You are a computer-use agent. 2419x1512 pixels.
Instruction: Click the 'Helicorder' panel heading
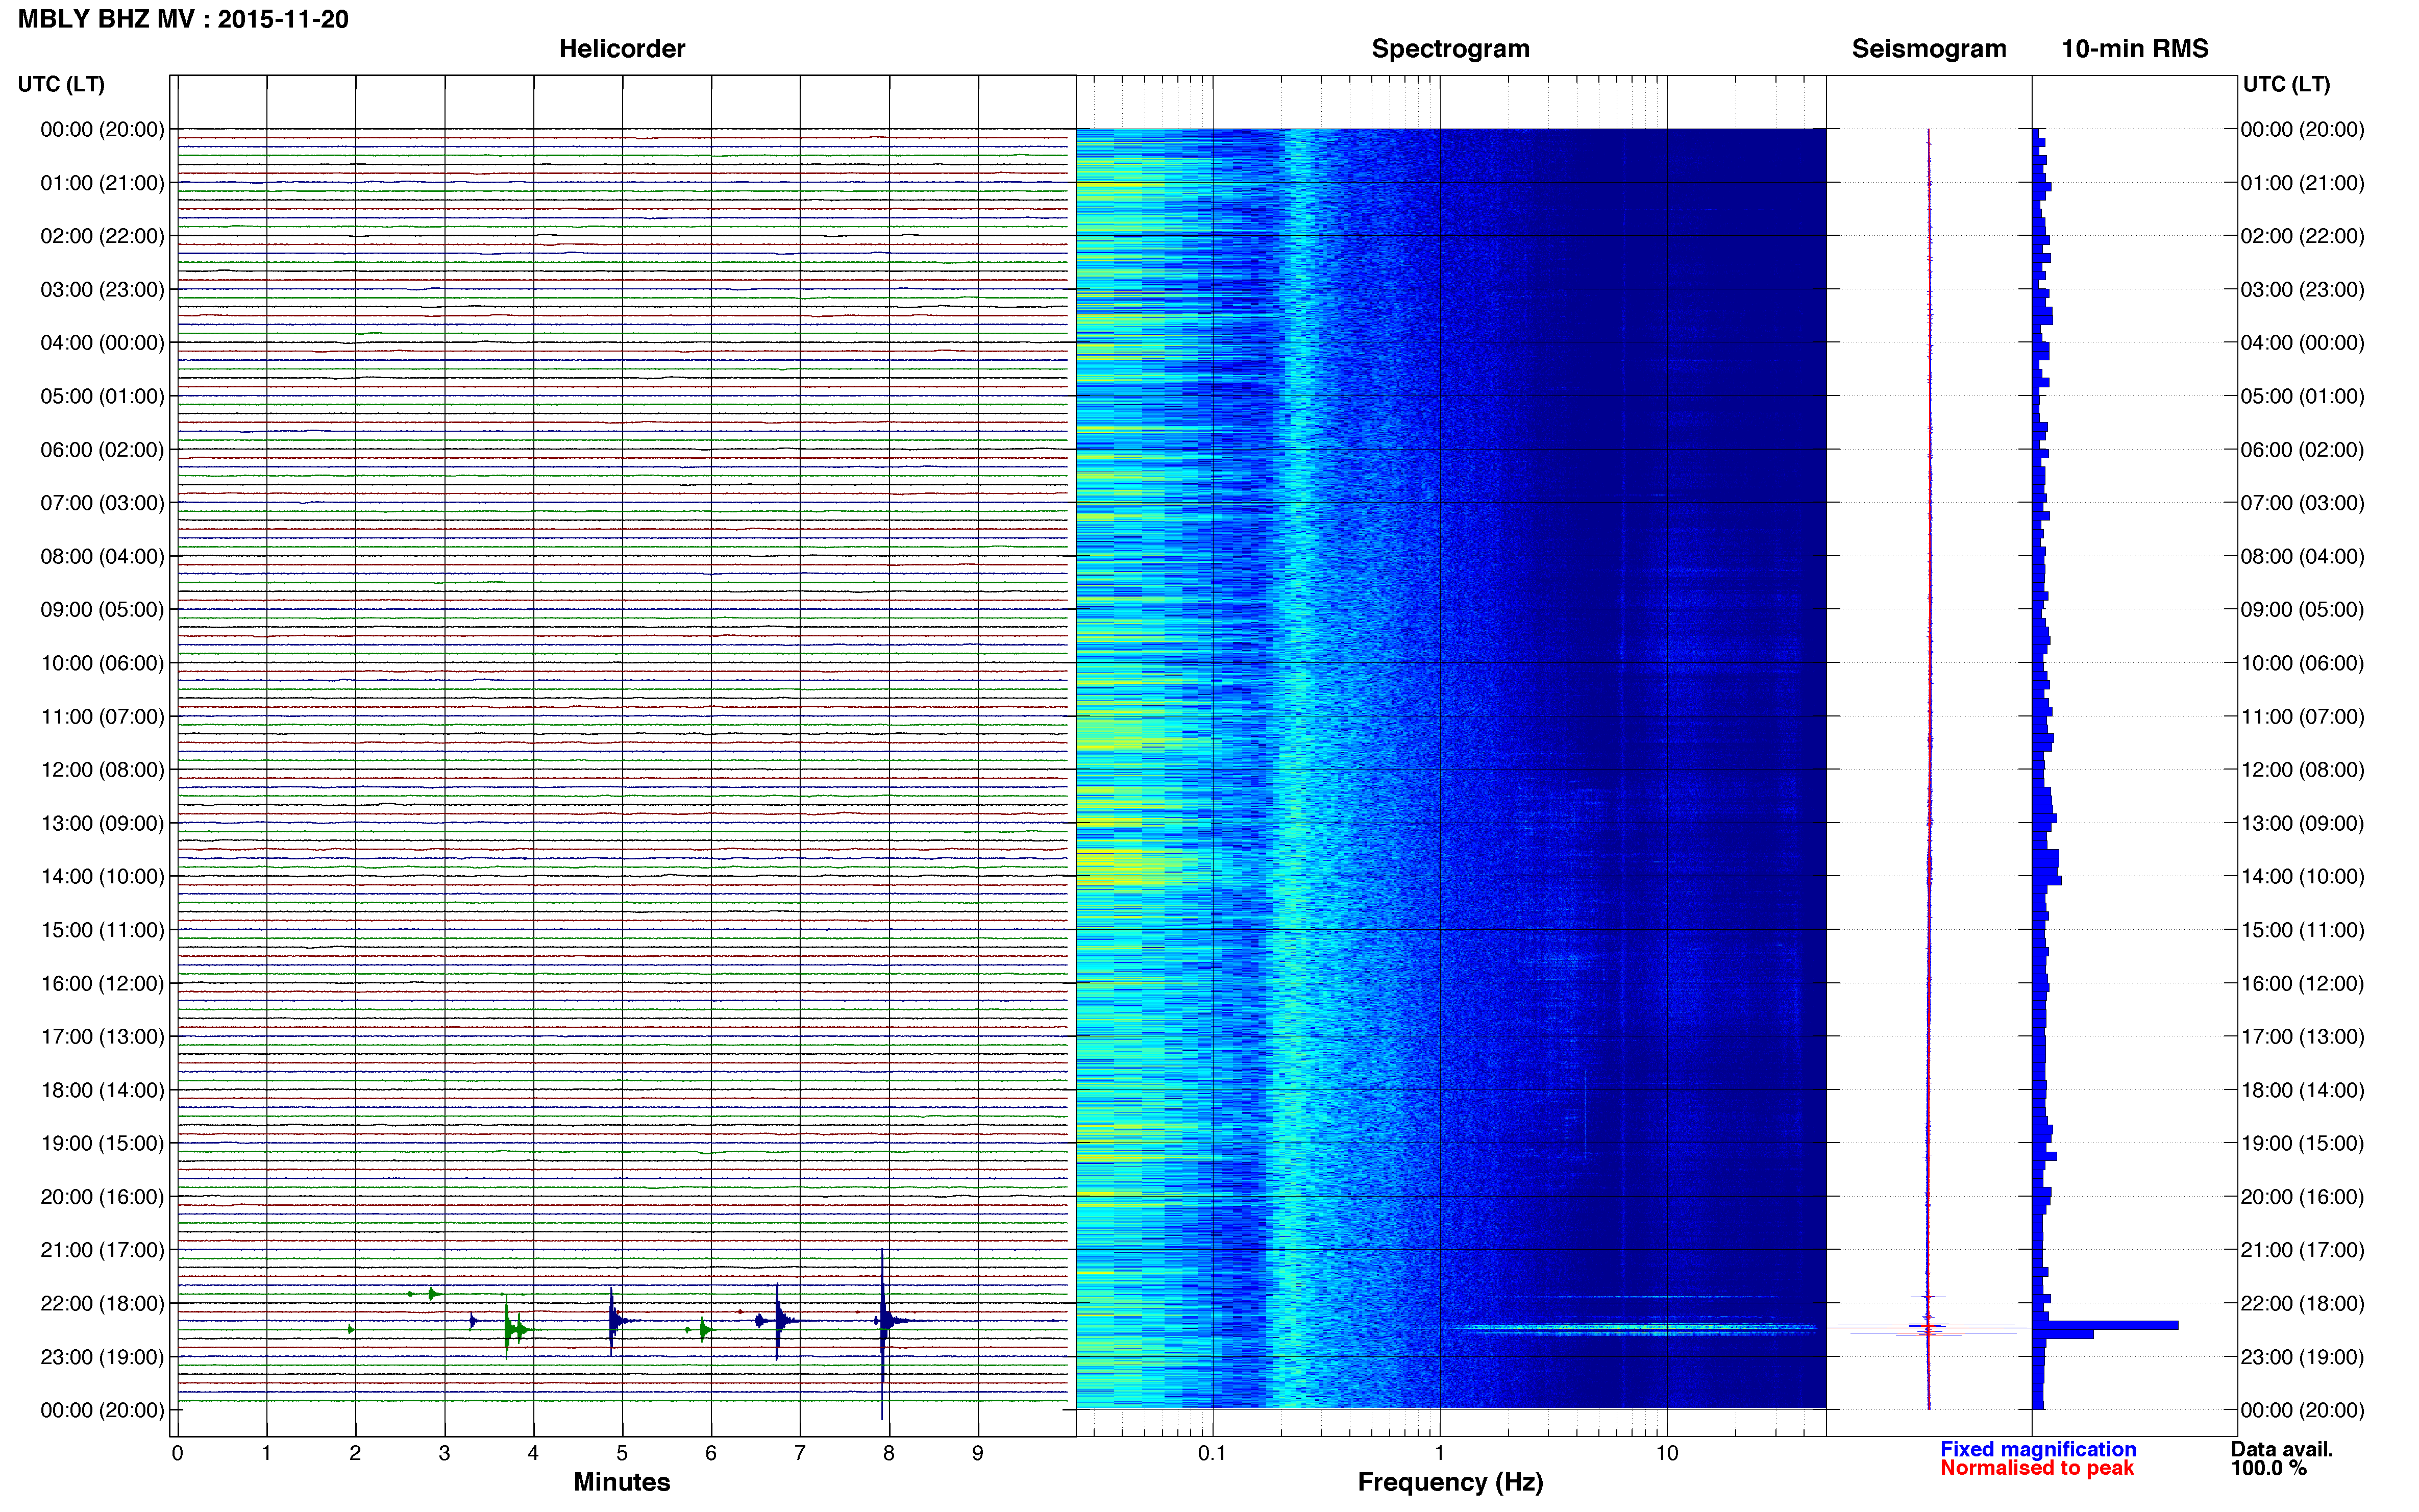tap(621, 49)
